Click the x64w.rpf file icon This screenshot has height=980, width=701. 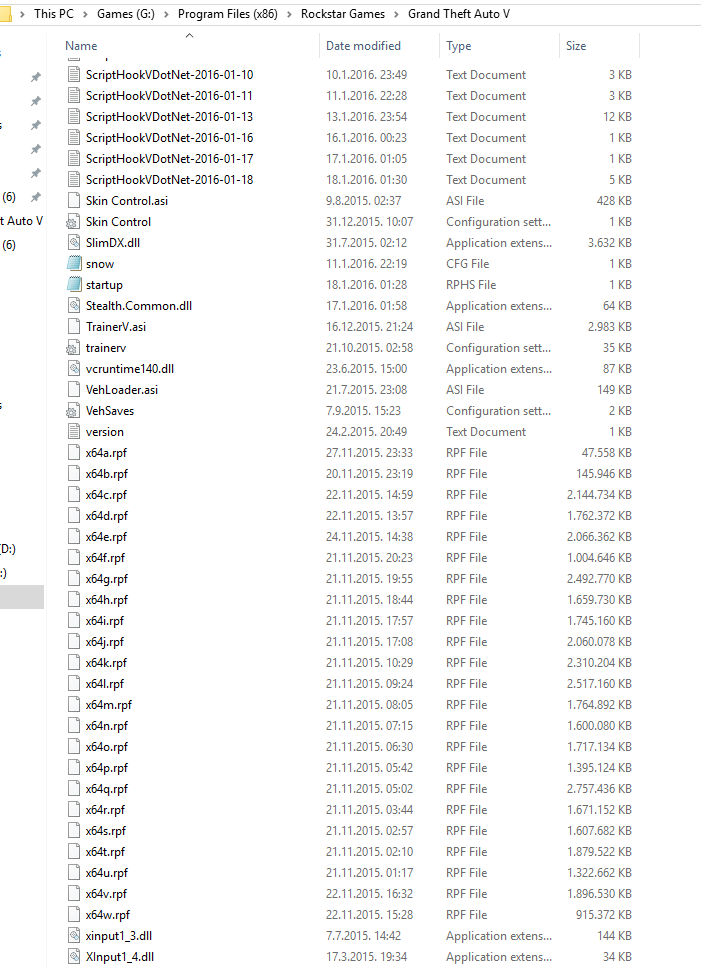[74, 915]
